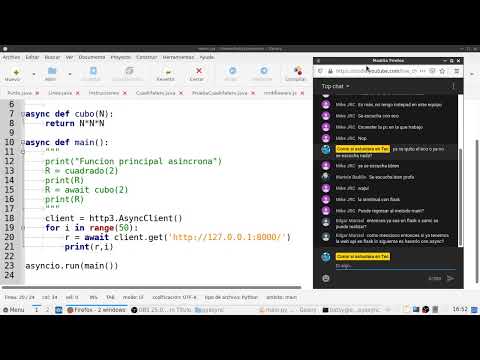Click the 'tipo de archivo: Python' status text
Image resolution: width=480 pixels, height=360 pixels.
tap(231, 297)
